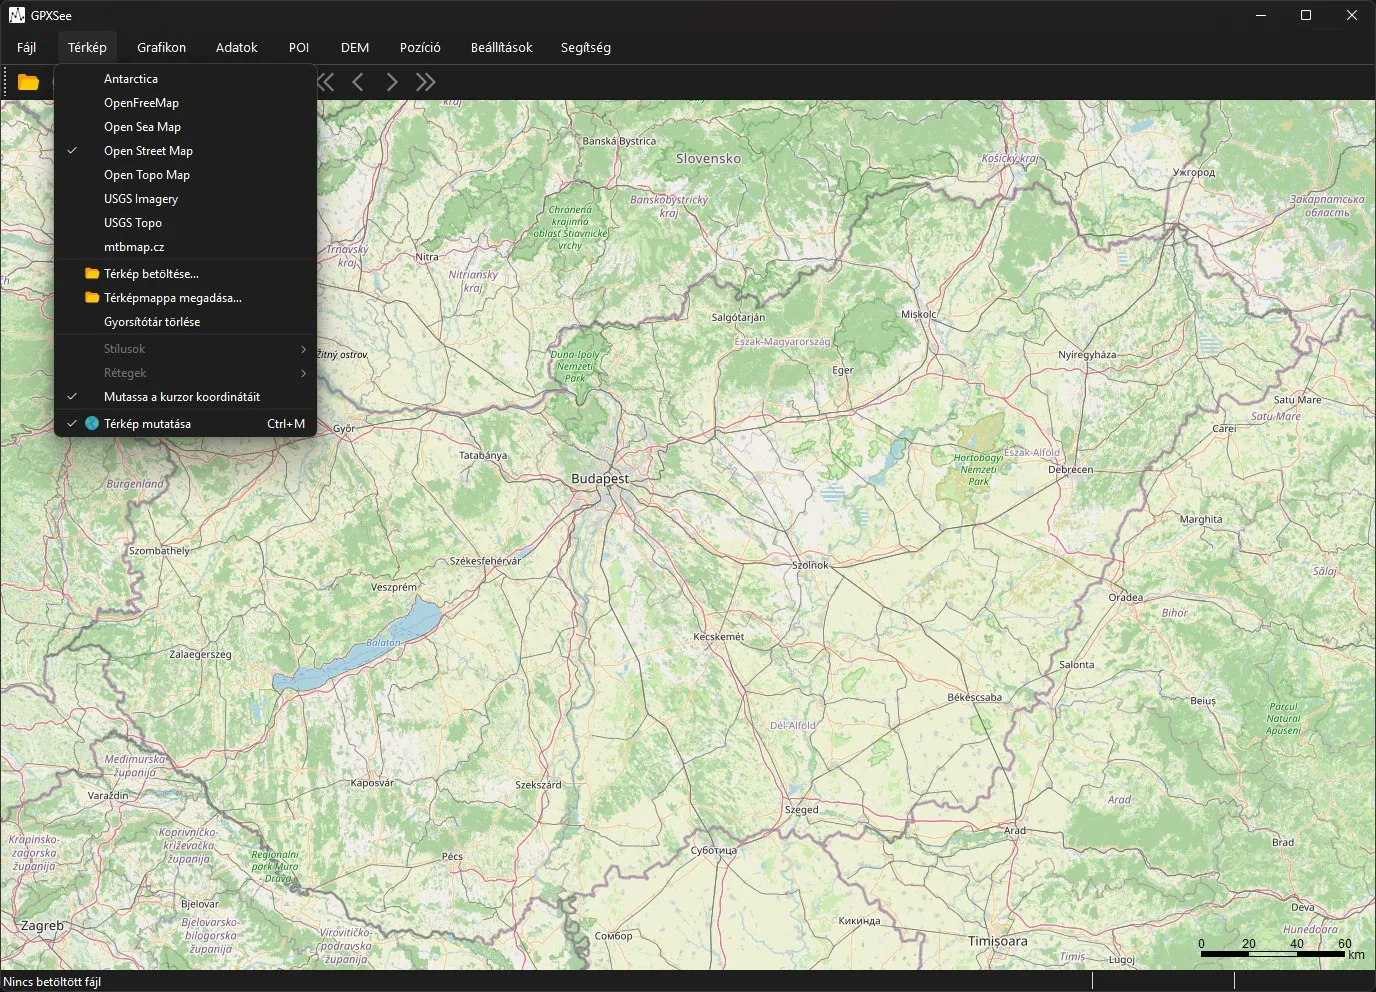Image resolution: width=1376 pixels, height=992 pixels.
Task: Open the DEM menu
Action: pyautogui.click(x=355, y=47)
